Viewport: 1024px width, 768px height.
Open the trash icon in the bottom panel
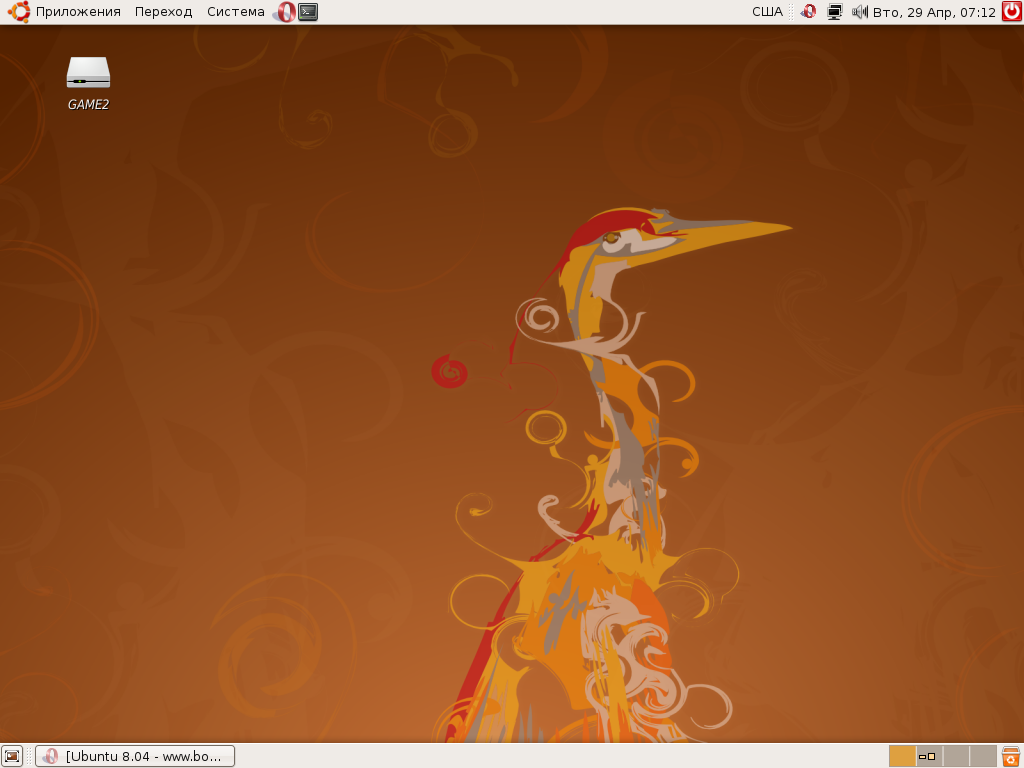click(x=1011, y=756)
